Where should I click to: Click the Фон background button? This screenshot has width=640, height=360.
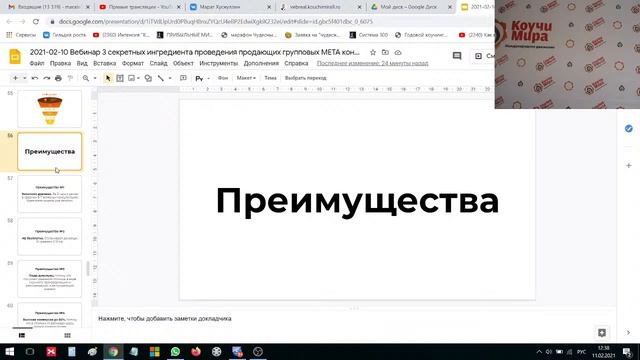click(x=223, y=78)
